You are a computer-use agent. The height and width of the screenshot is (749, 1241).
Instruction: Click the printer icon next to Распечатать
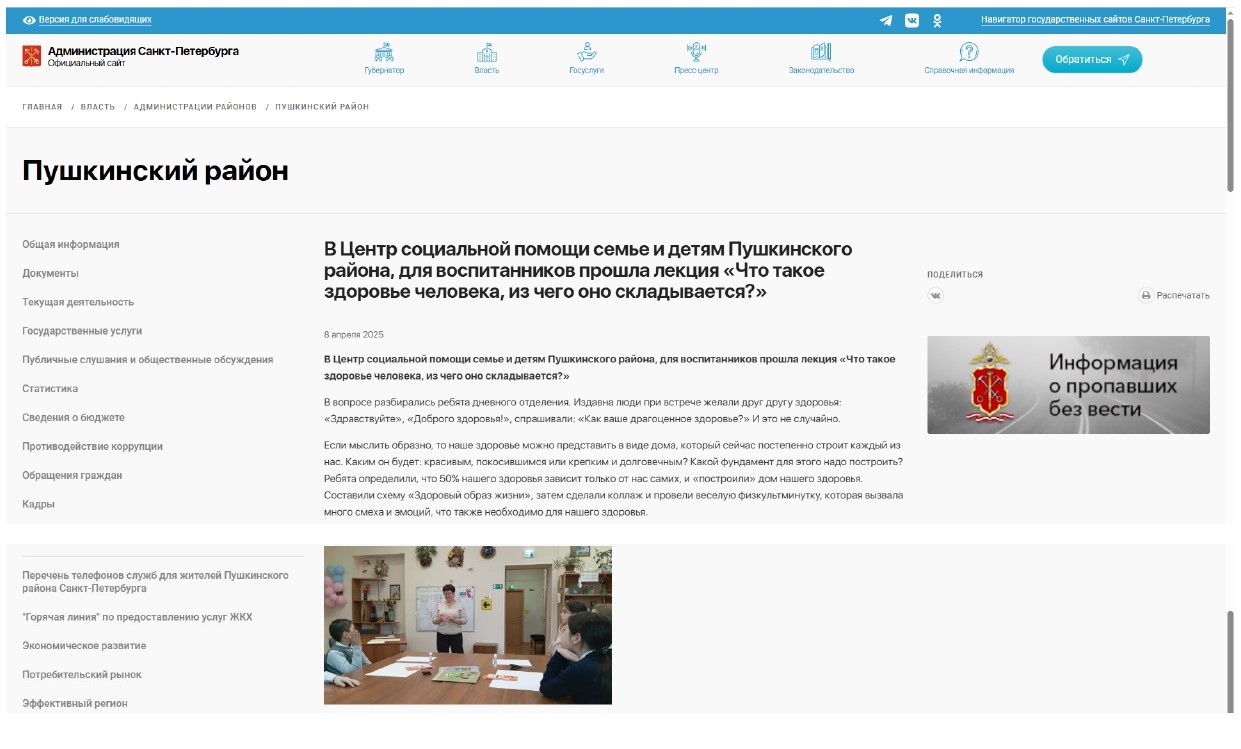click(1146, 295)
